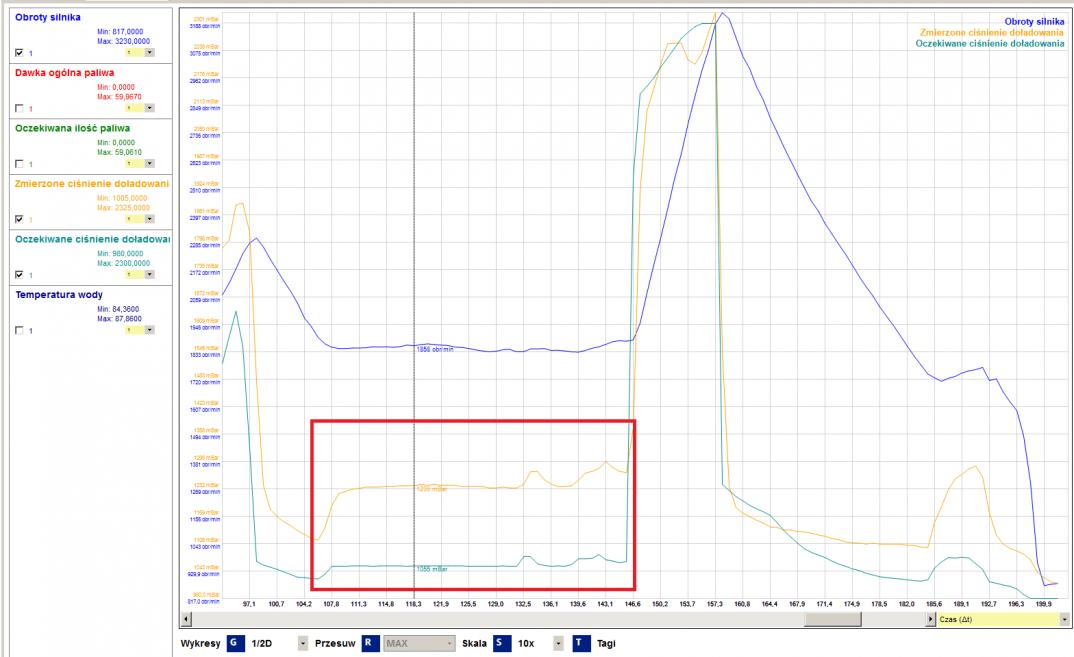This screenshot has height=657, width=1074.
Task: Enable the Temperatura wody checkbox
Action: [x=20, y=331]
